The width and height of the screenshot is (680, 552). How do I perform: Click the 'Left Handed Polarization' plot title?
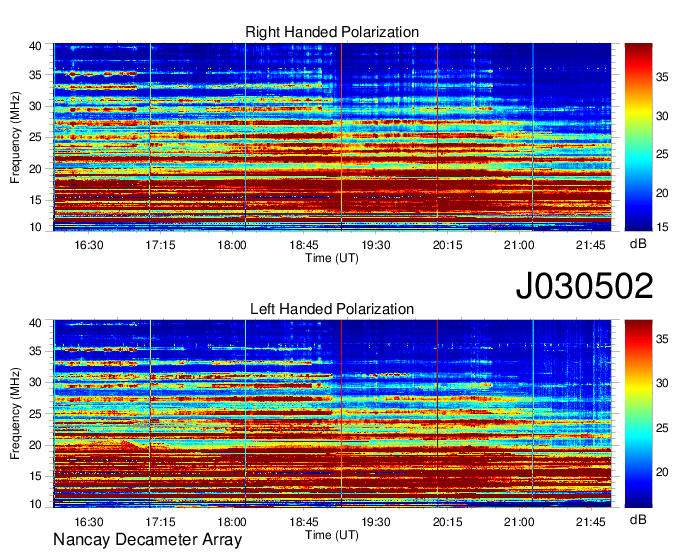point(332,309)
